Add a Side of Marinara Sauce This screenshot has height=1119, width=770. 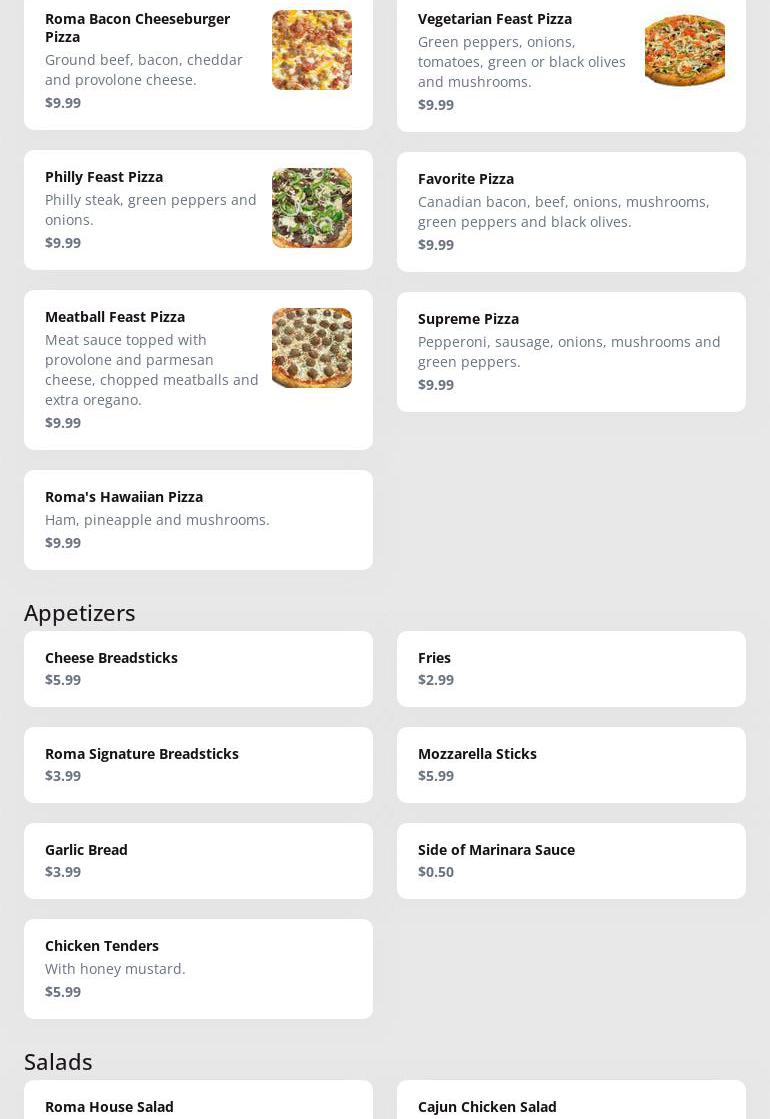tap(570, 860)
